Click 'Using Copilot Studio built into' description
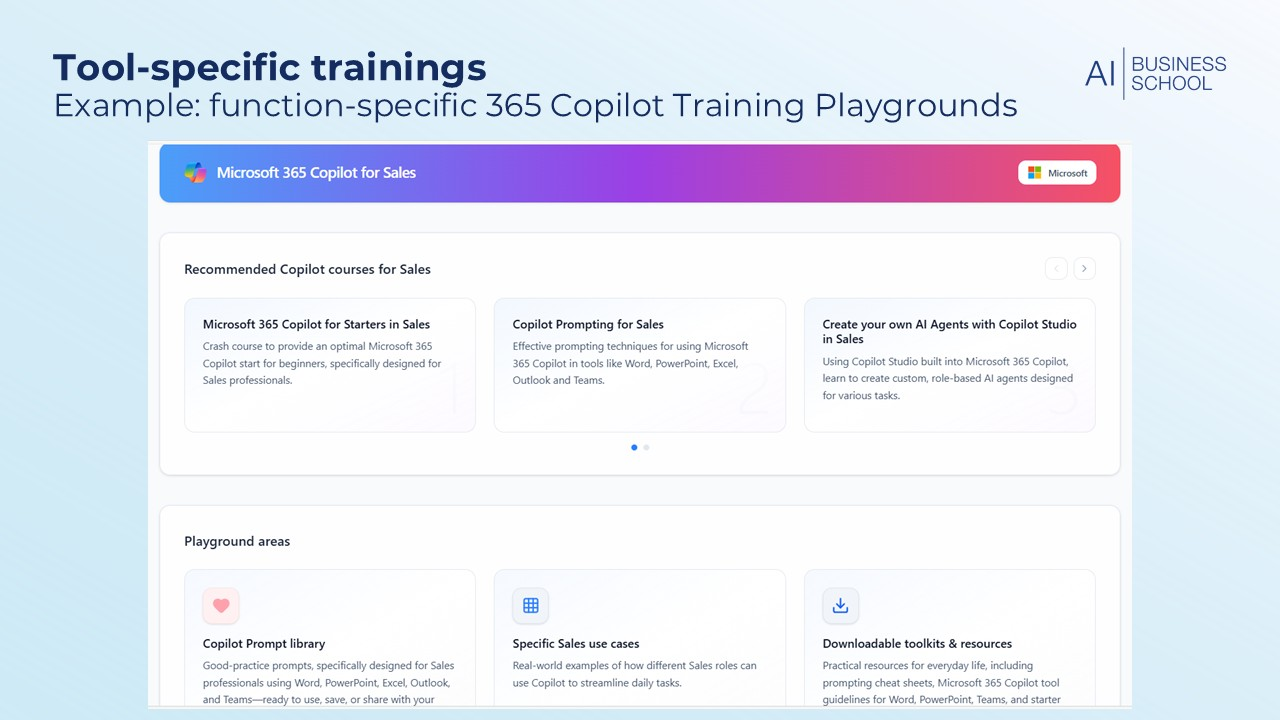 point(948,378)
